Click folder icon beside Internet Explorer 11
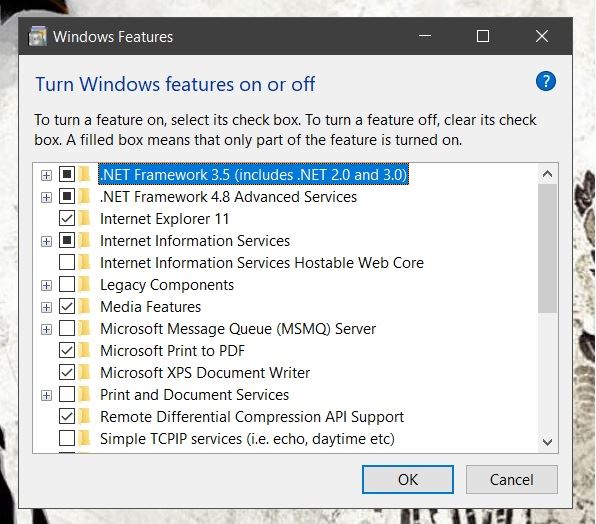The image size is (596, 524). pos(84,218)
